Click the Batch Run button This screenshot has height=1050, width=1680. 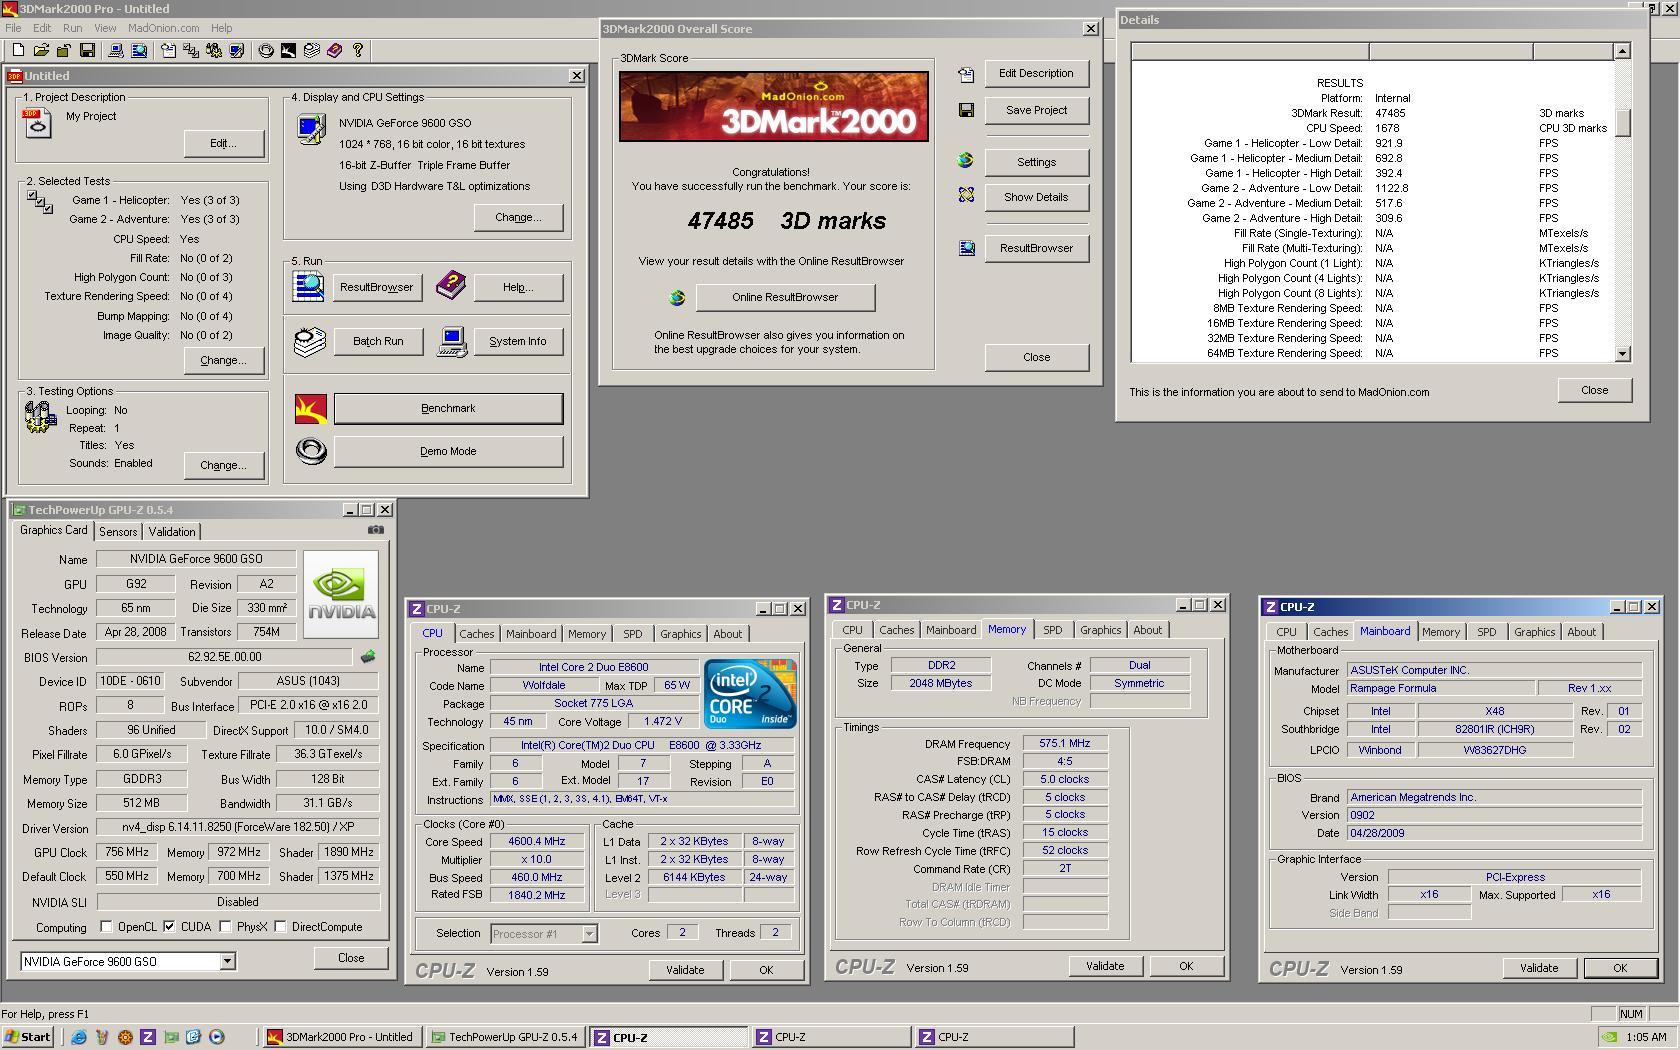(378, 341)
